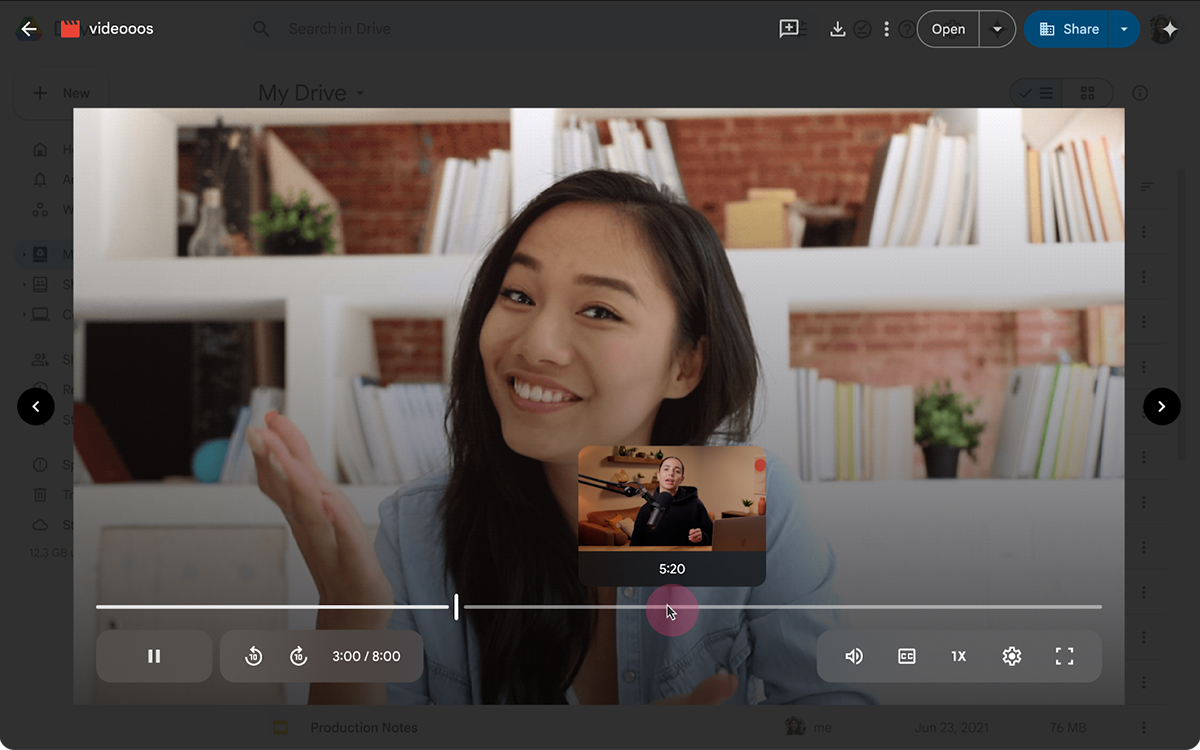
Task: Change playback speed via the 1X button
Action: coord(959,656)
